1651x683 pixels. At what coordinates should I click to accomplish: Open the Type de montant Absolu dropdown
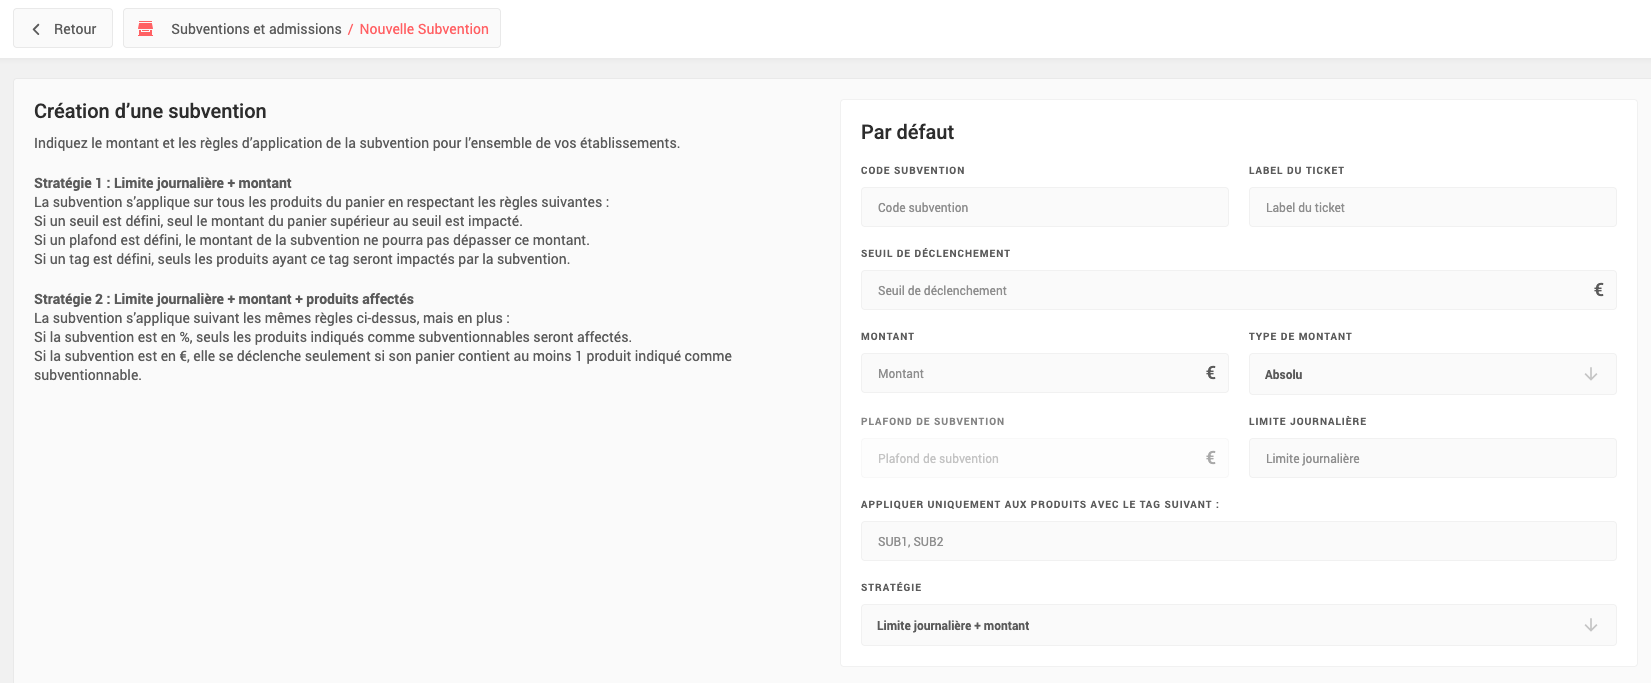1420,374
